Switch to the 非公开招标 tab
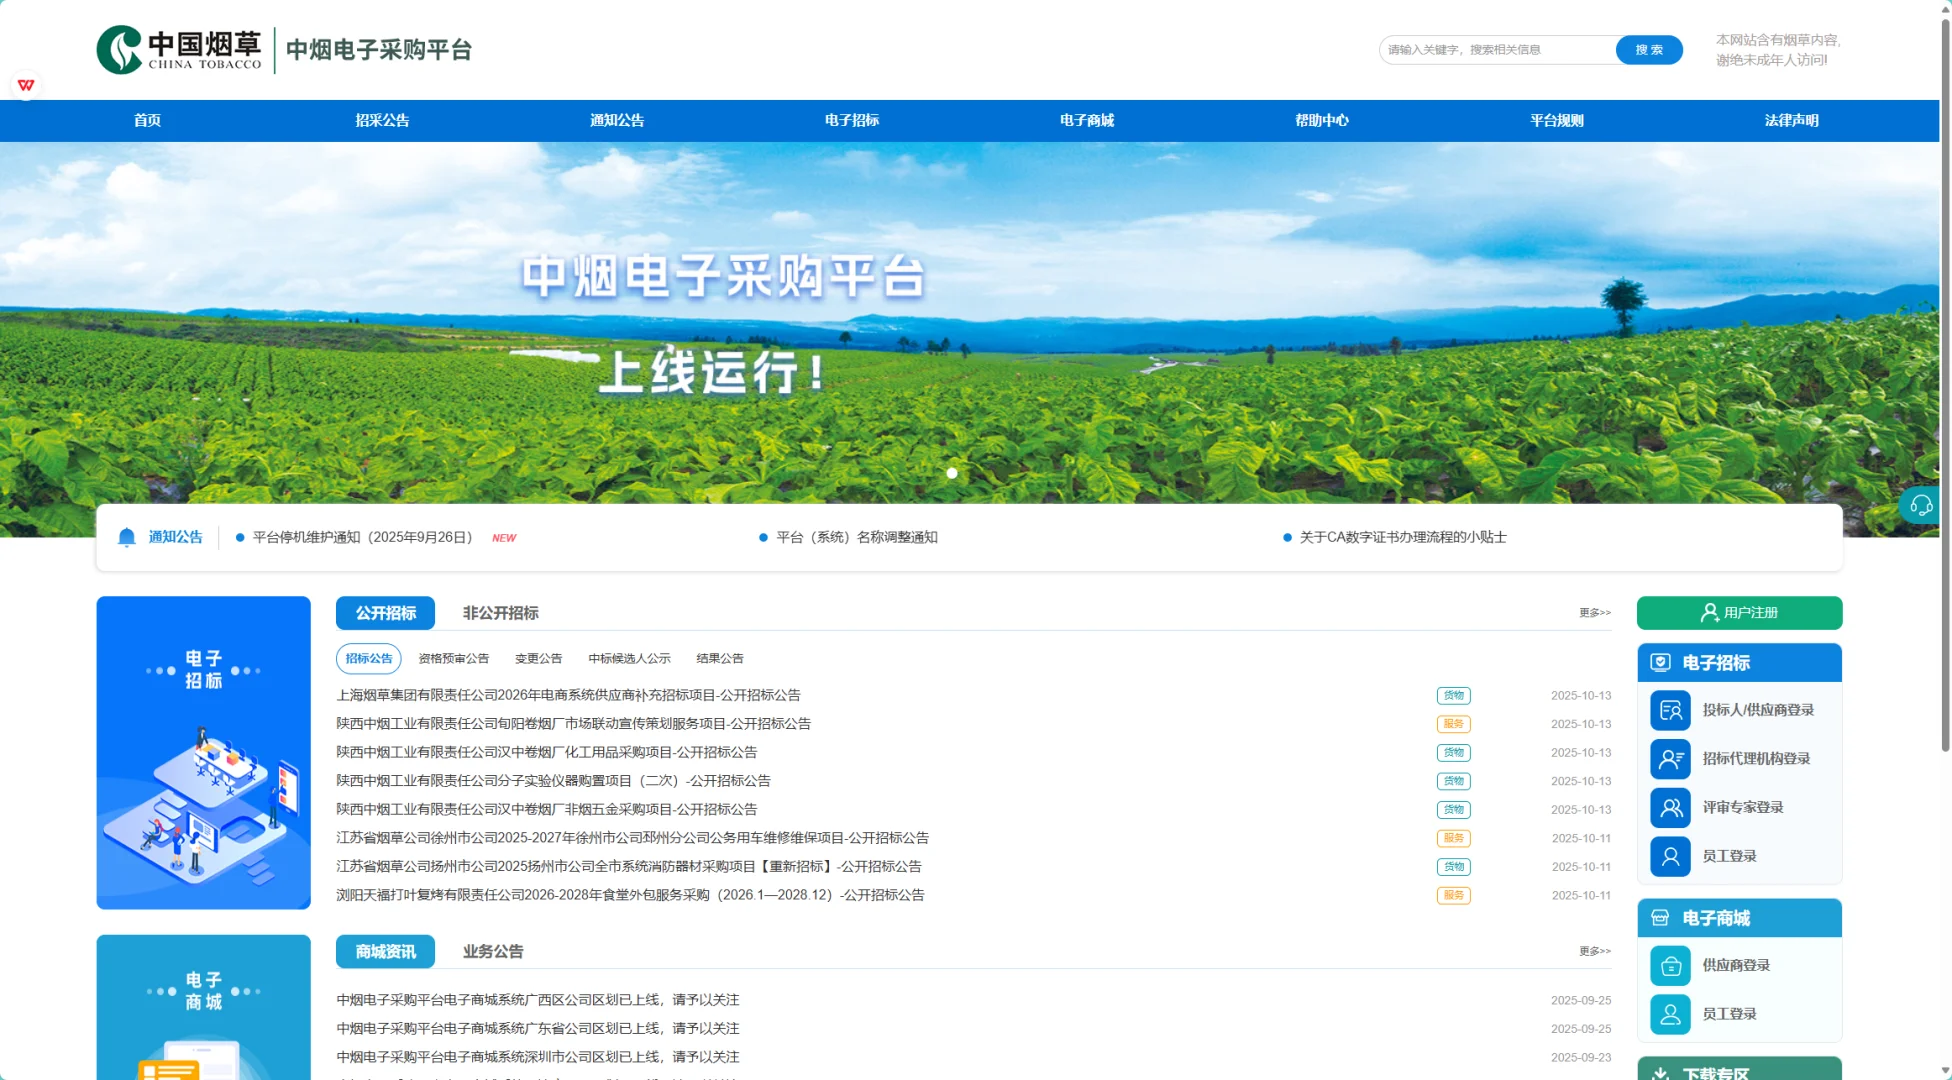 point(499,612)
